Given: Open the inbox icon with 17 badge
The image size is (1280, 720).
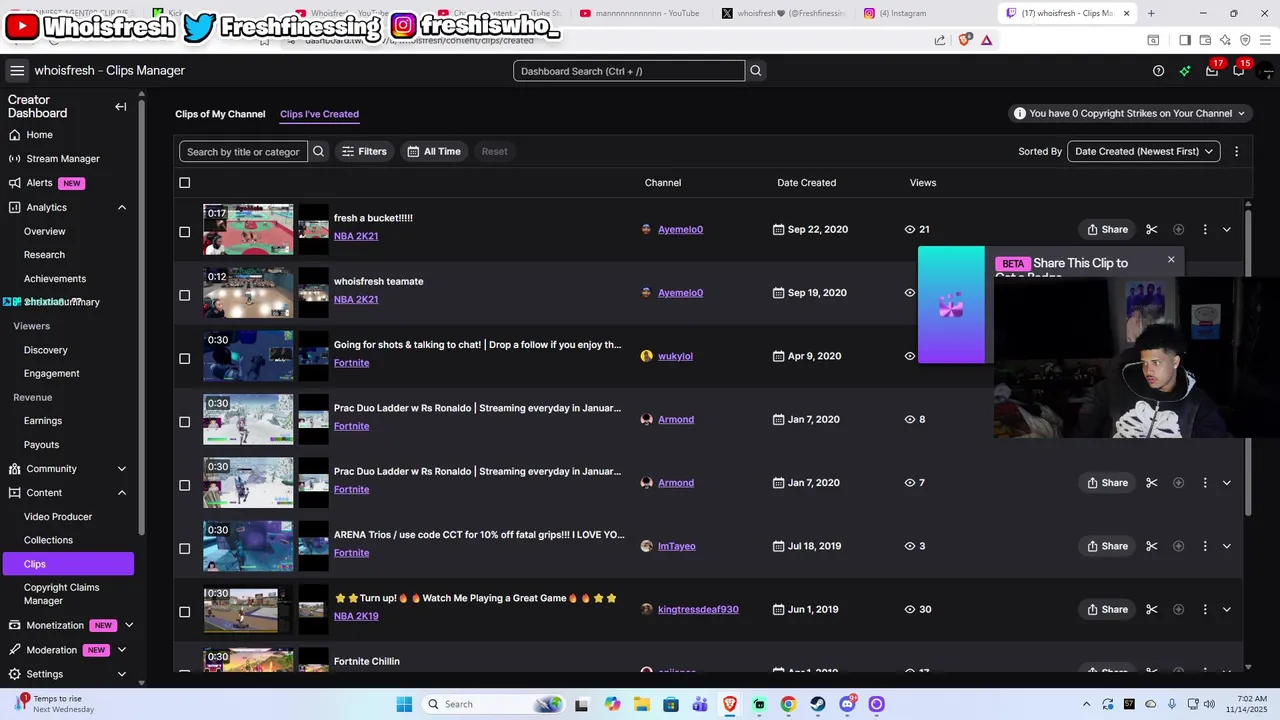Looking at the screenshot, I should 1212,70.
